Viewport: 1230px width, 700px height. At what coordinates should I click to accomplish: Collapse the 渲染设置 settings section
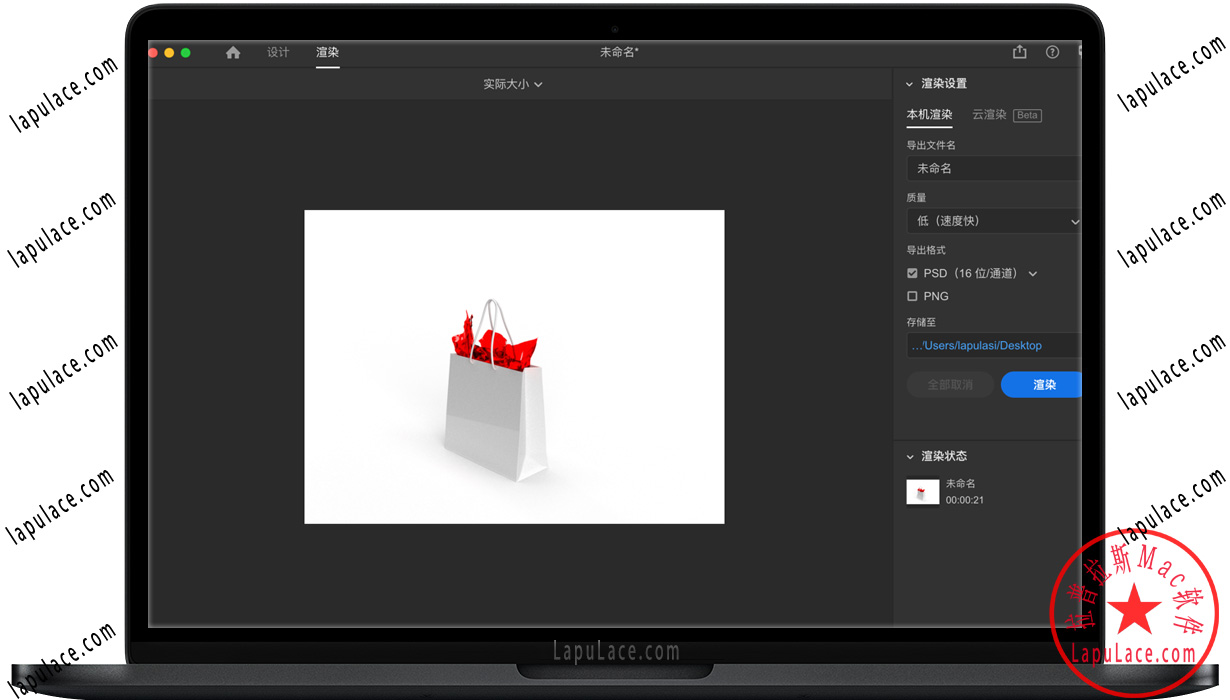point(909,84)
